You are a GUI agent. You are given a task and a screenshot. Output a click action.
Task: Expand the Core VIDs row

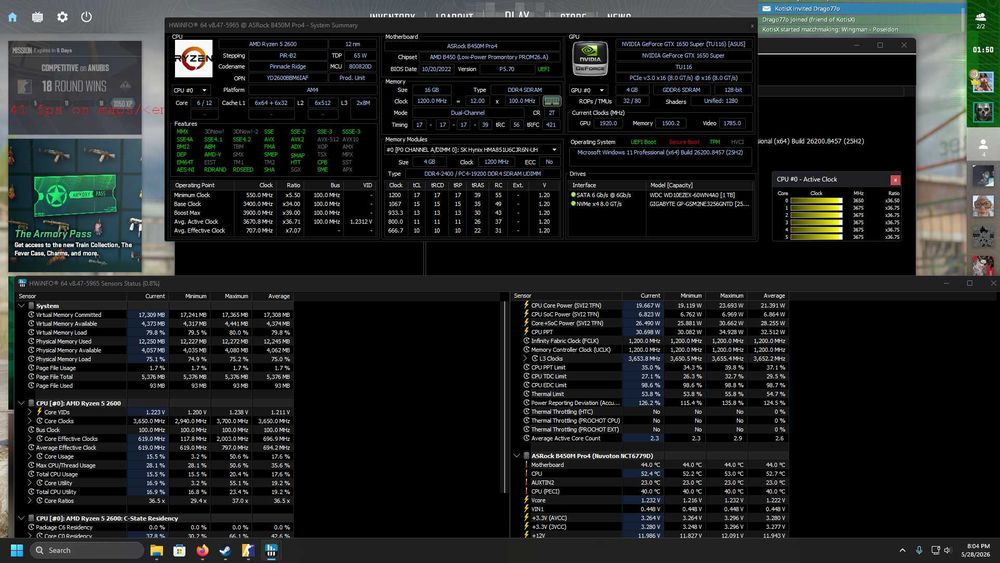30,412
